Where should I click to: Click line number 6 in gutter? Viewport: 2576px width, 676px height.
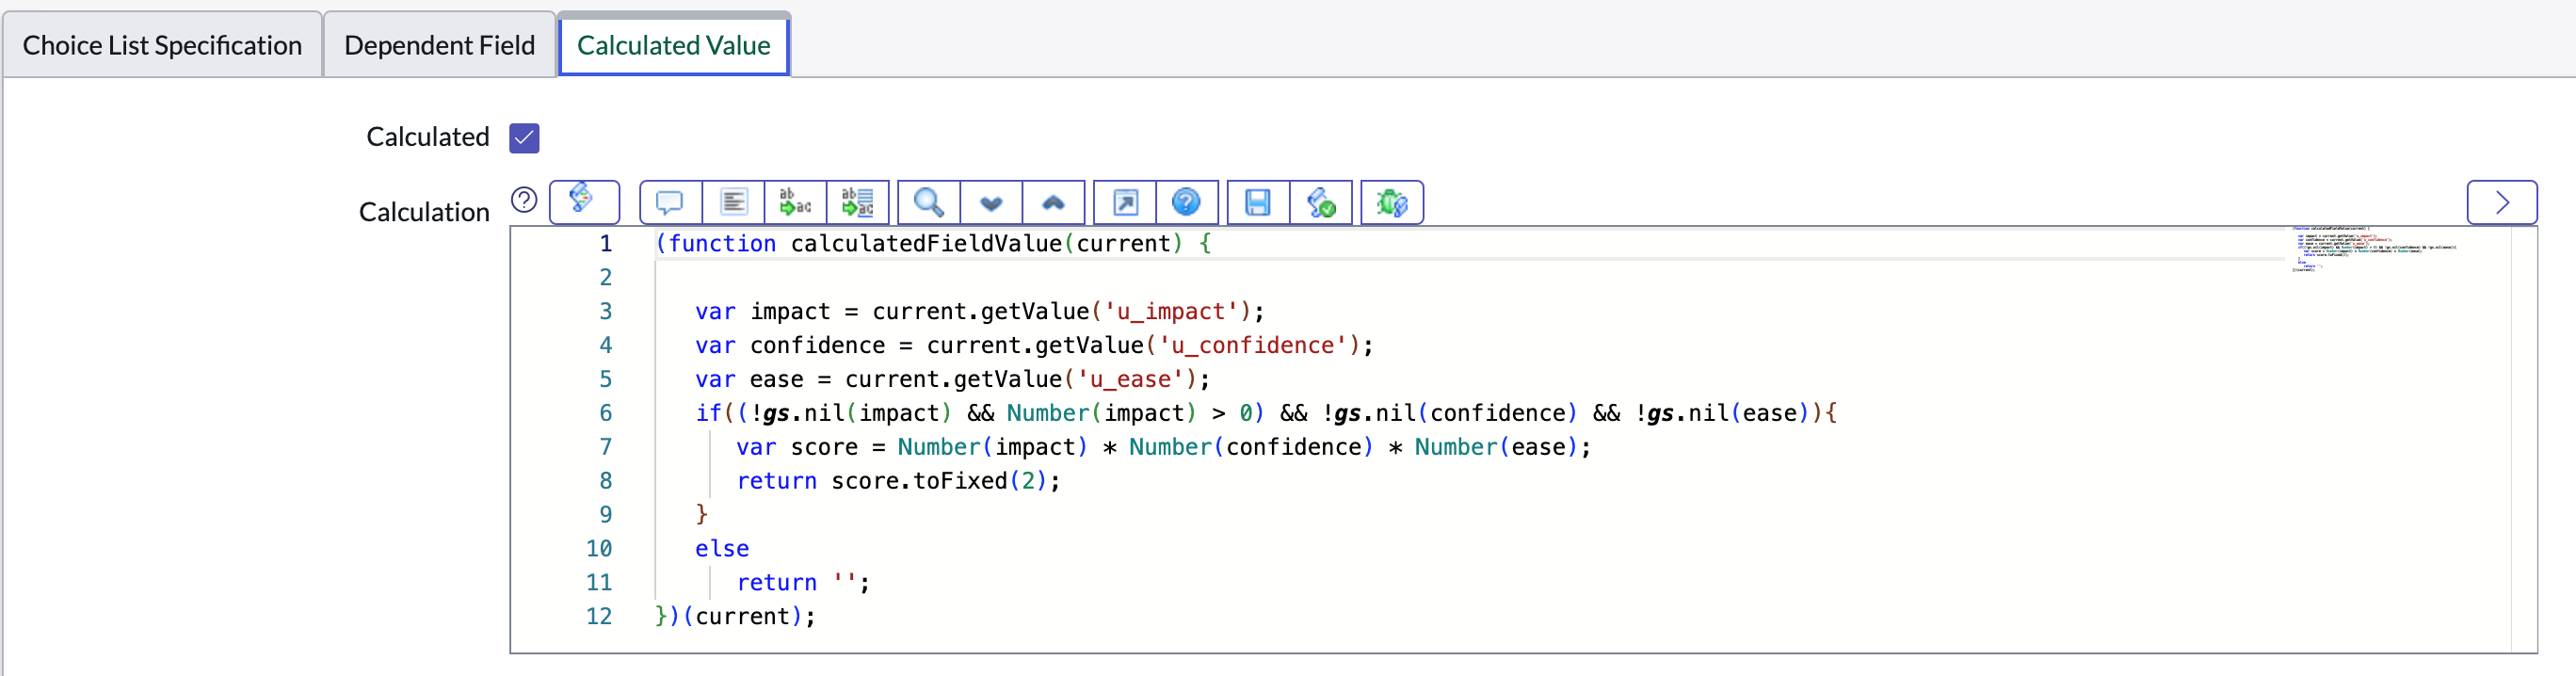(606, 413)
